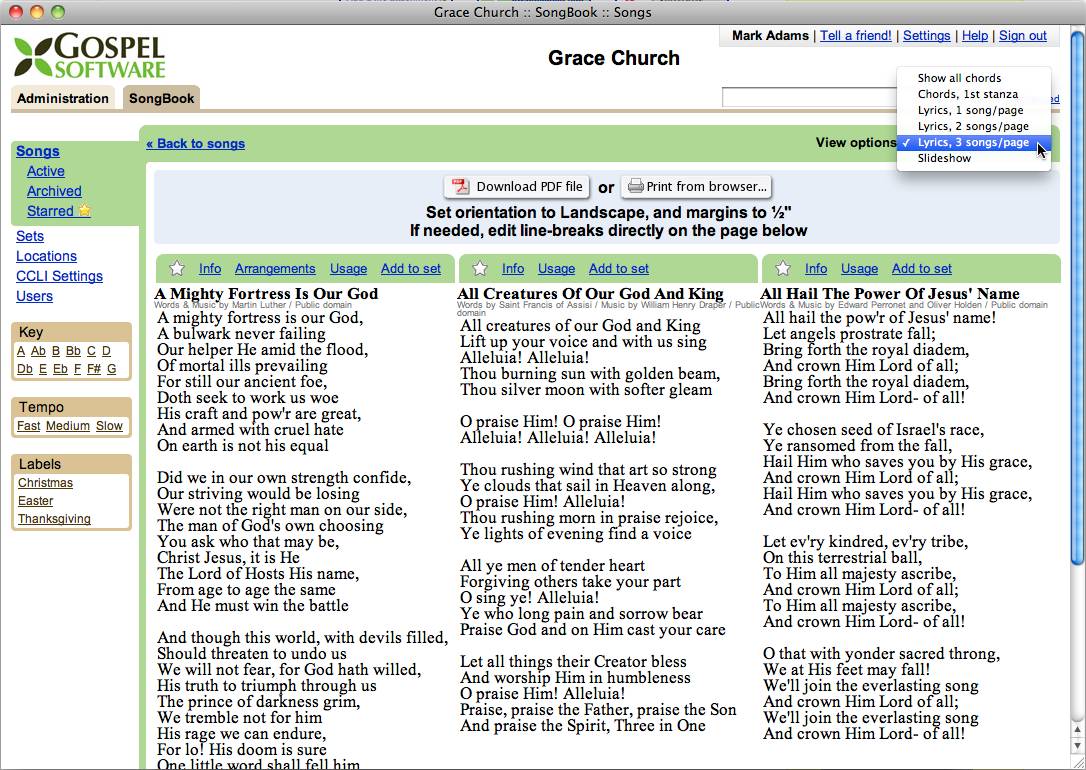Add All Creatures Of Our God And King to set
Screen dimensions: 1086x770
[619, 269]
